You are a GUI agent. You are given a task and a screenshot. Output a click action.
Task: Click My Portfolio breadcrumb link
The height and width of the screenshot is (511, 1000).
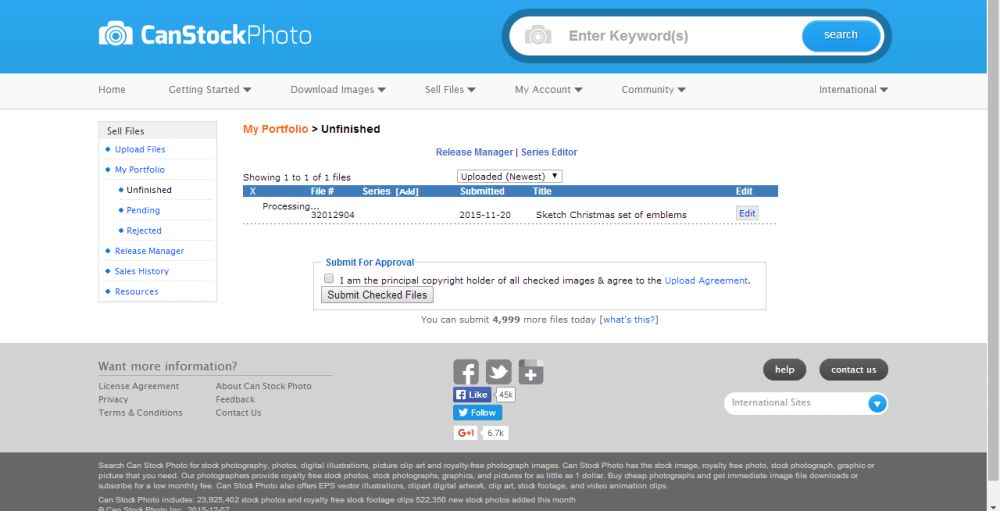pos(276,129)
